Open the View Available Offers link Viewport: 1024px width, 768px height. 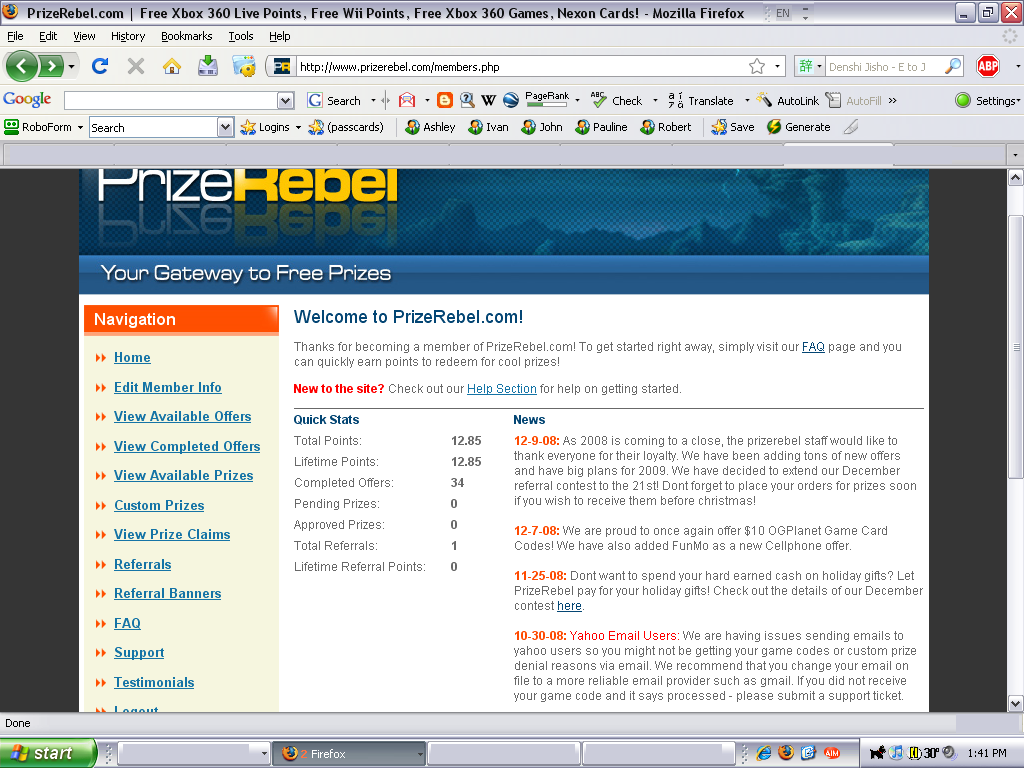click(x=182, y=416)
